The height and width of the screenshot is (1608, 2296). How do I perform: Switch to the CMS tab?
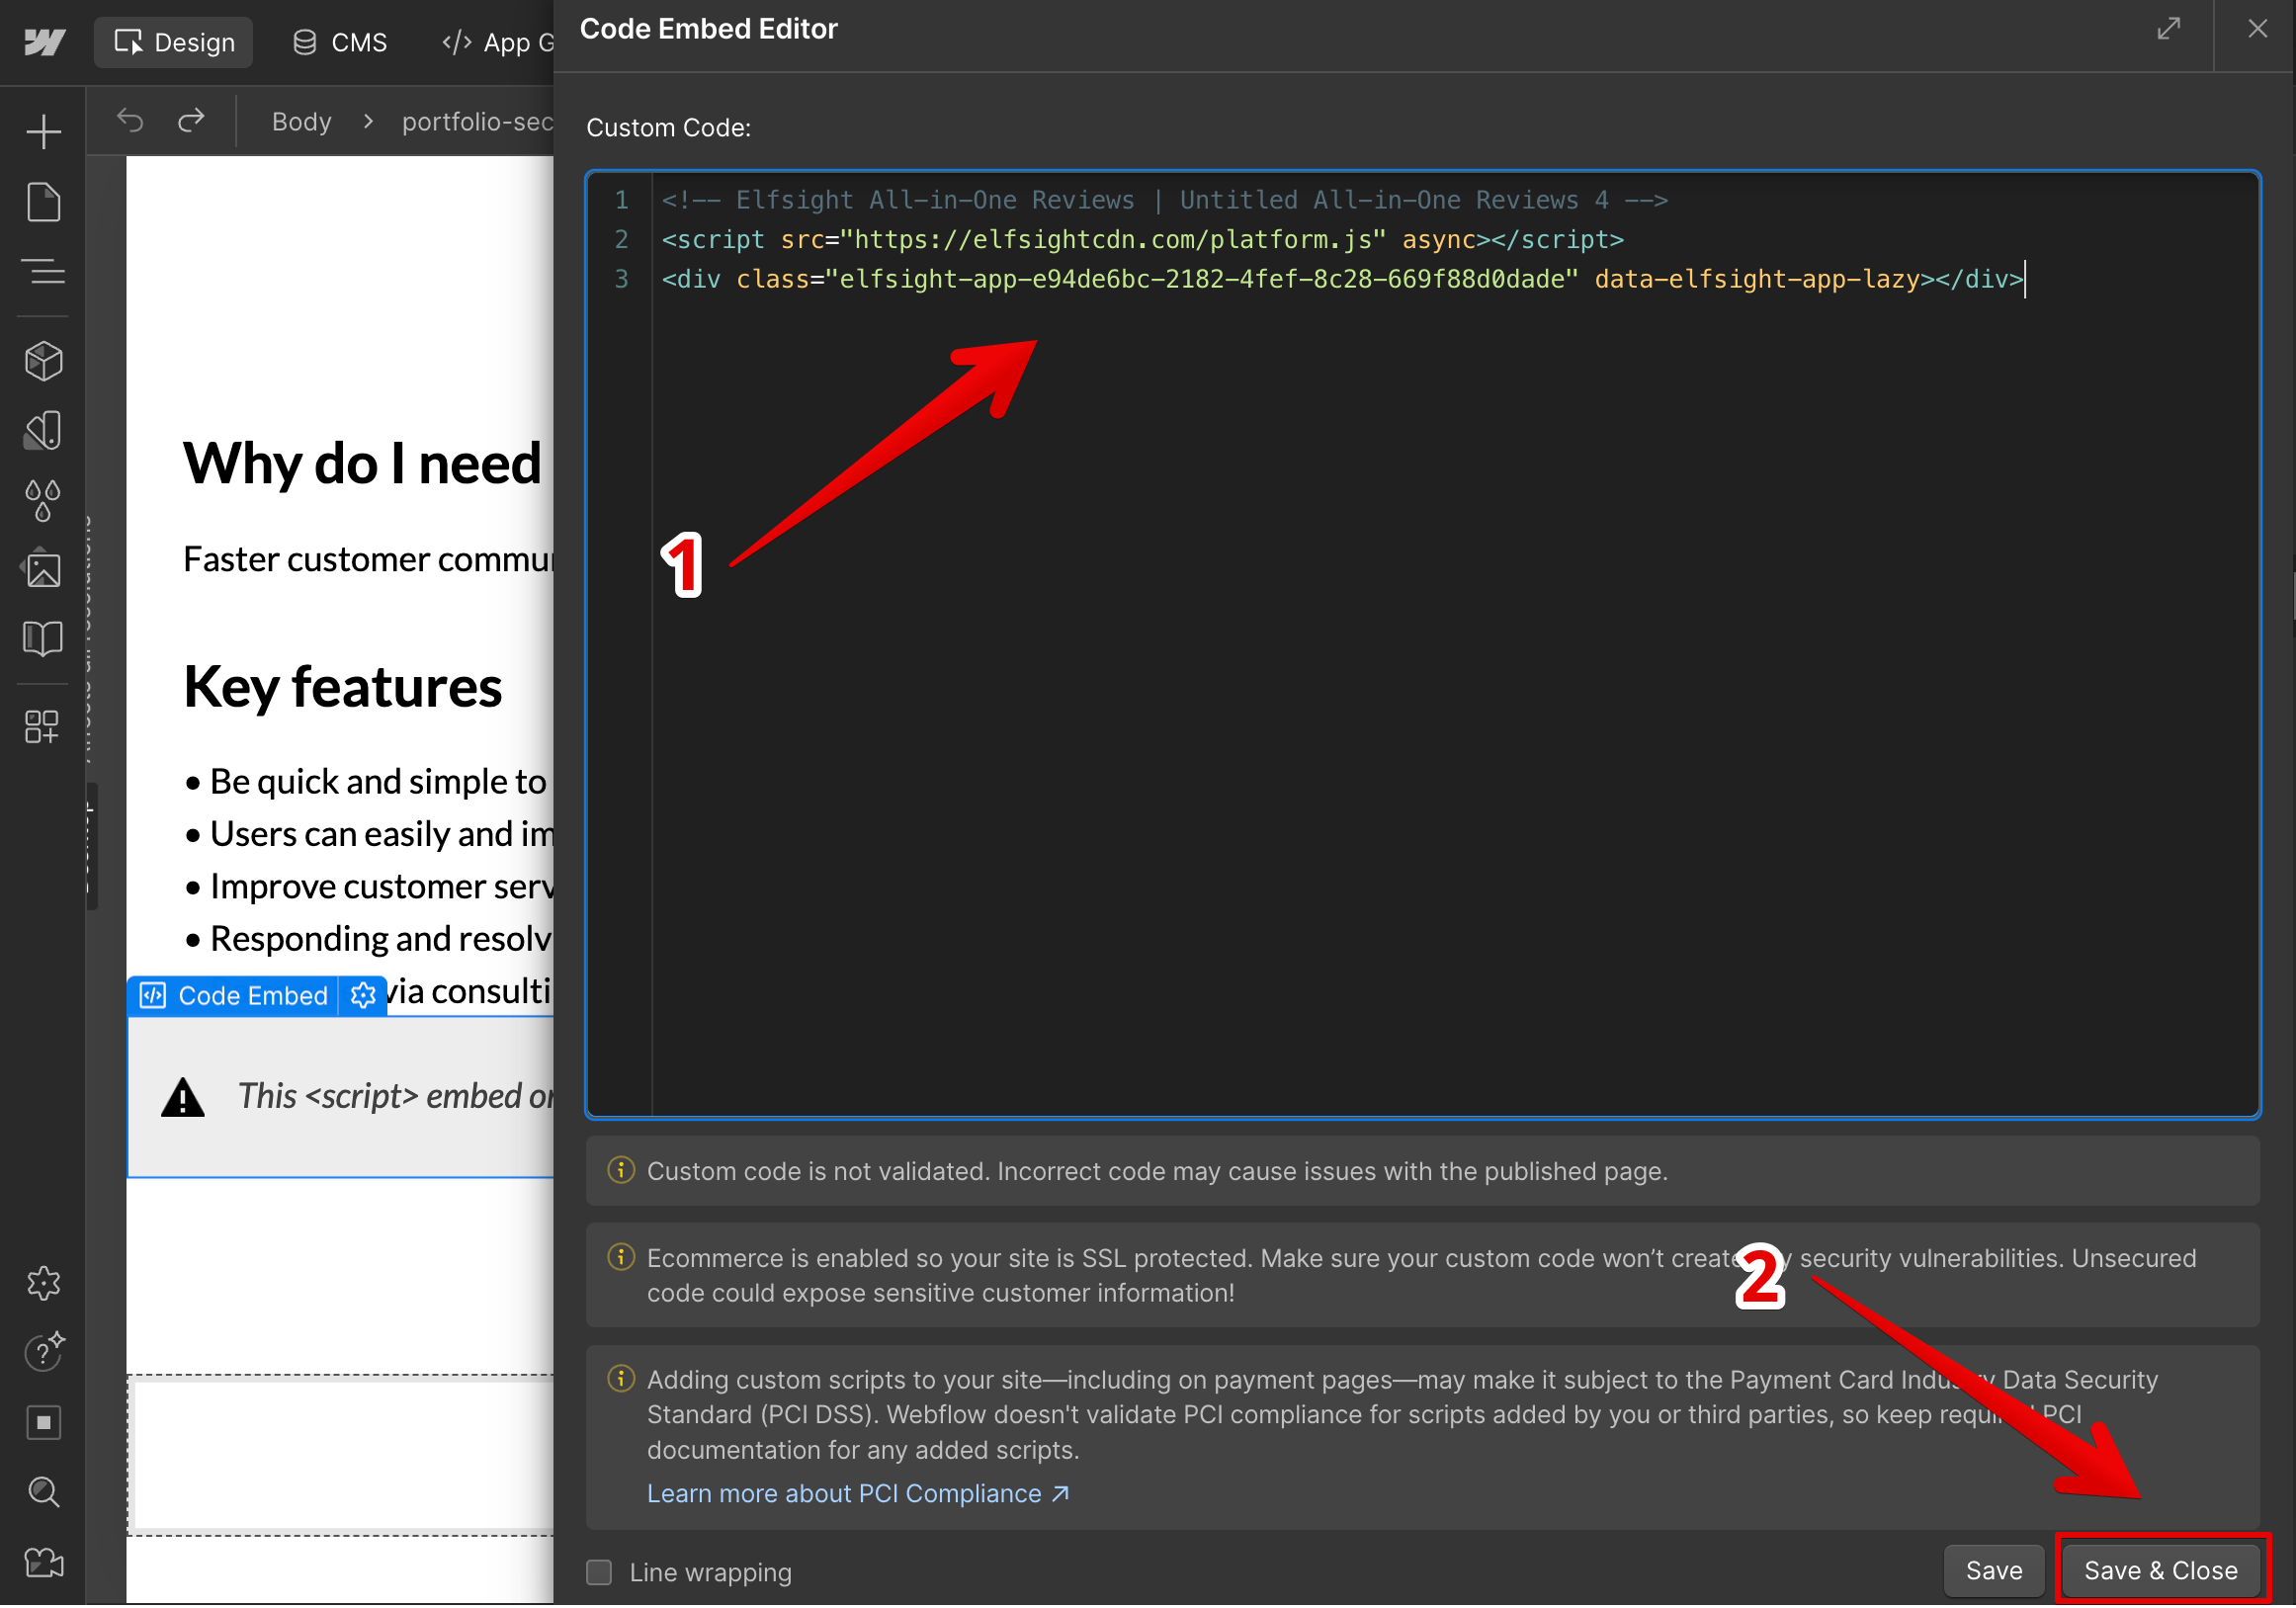pyautogui.click(x=340, y=43)
